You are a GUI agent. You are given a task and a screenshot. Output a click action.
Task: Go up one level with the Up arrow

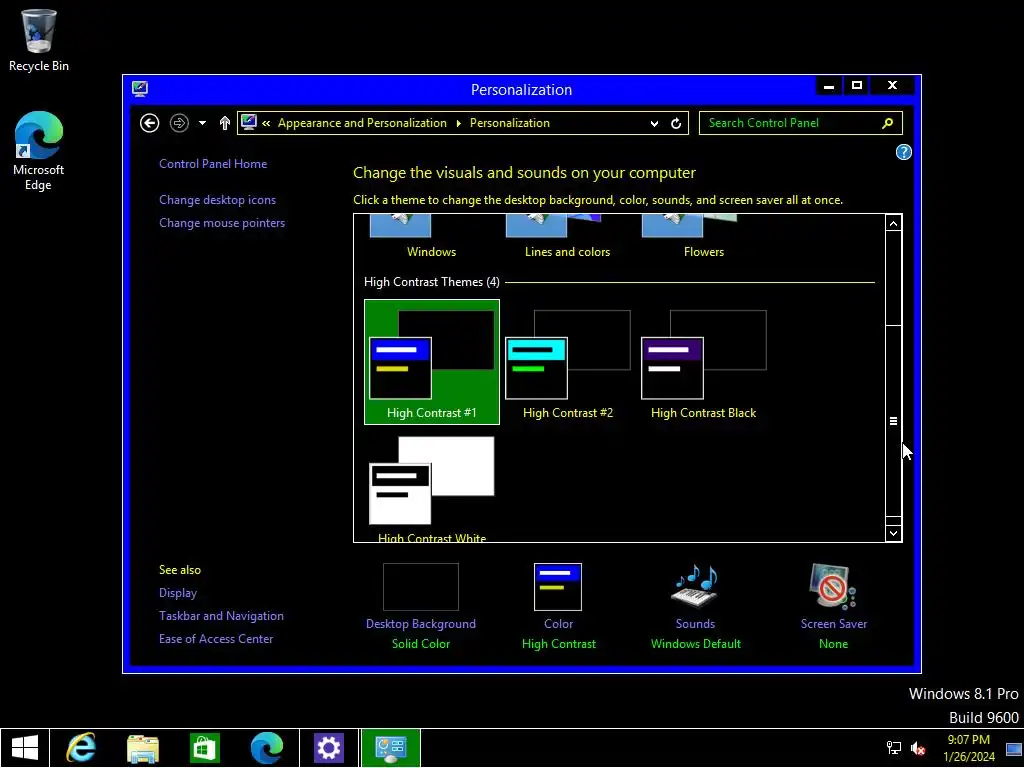tap(225, 123)
